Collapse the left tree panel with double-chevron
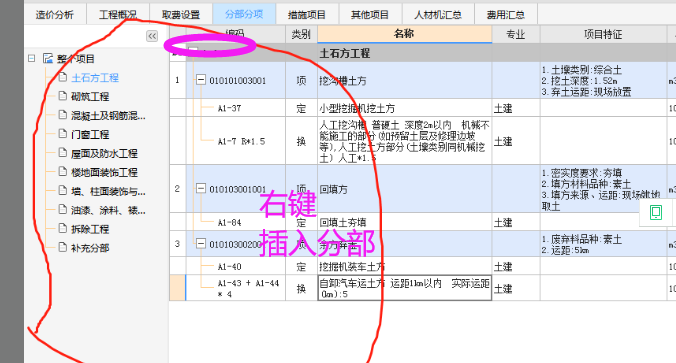 tap(152, 36)
